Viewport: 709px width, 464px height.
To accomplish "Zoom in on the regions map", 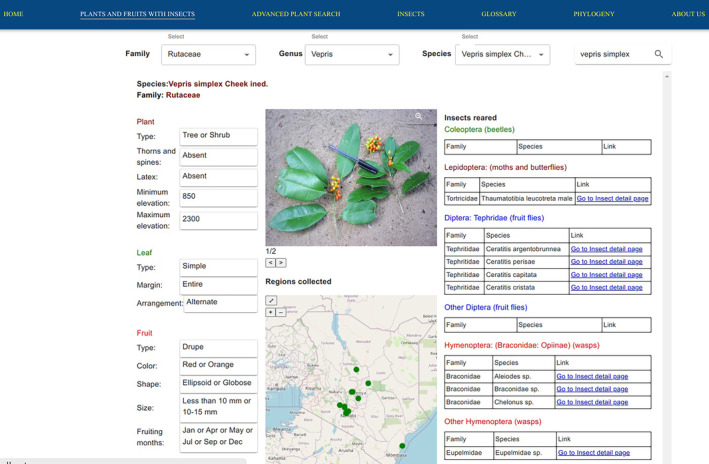I will 270,312.
